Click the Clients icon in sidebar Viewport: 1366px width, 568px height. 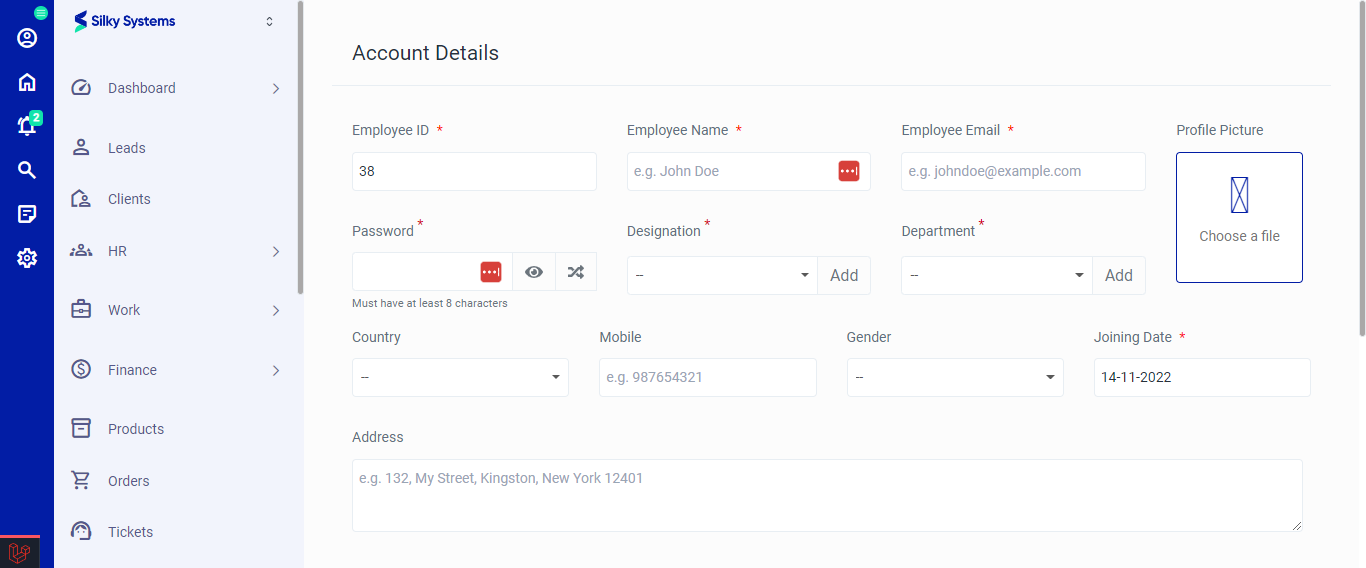(81, 199)
